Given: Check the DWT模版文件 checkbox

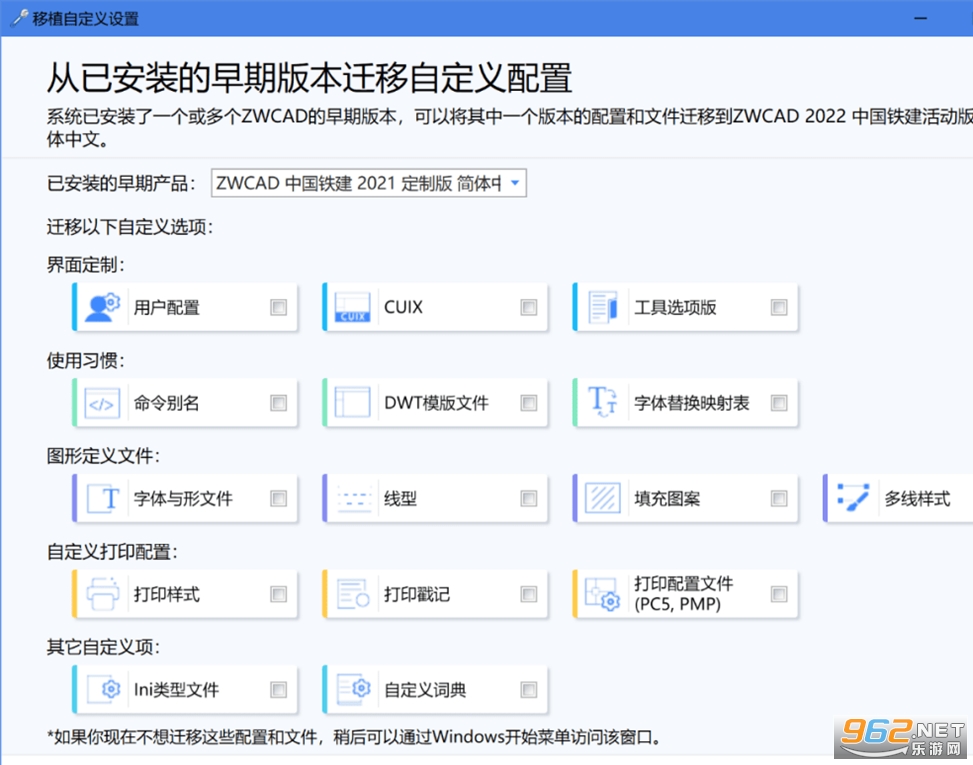Looking at the screenshot, I should (x=529, y=403).
